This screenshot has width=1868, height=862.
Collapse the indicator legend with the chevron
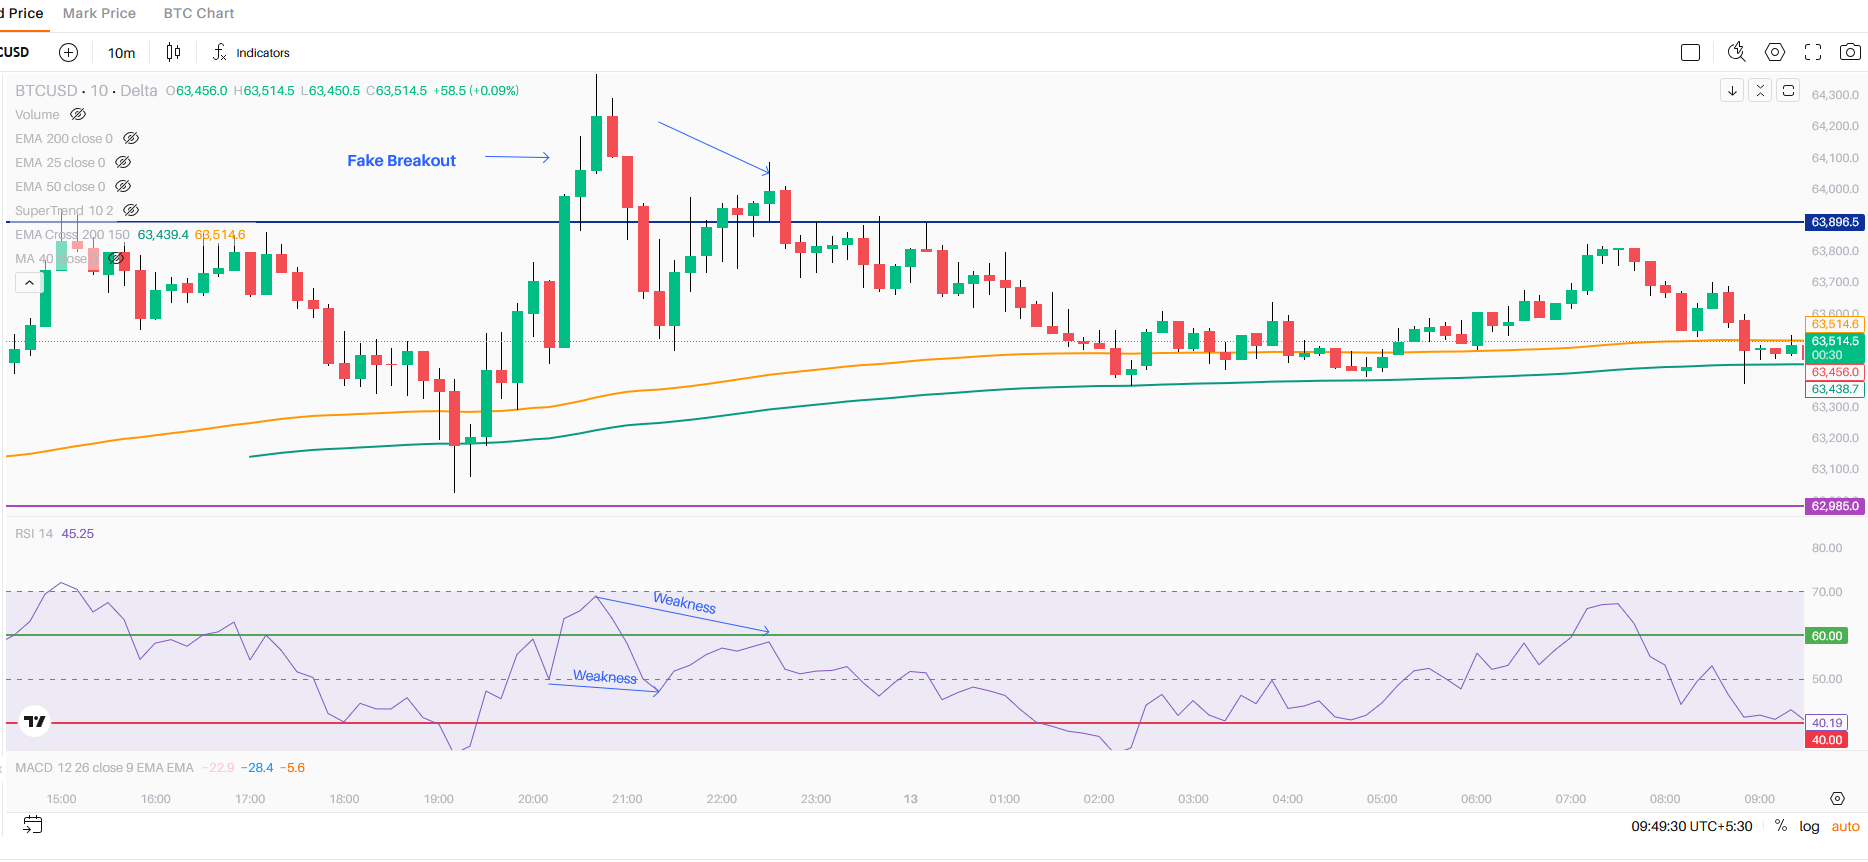(x=29, y=283)
